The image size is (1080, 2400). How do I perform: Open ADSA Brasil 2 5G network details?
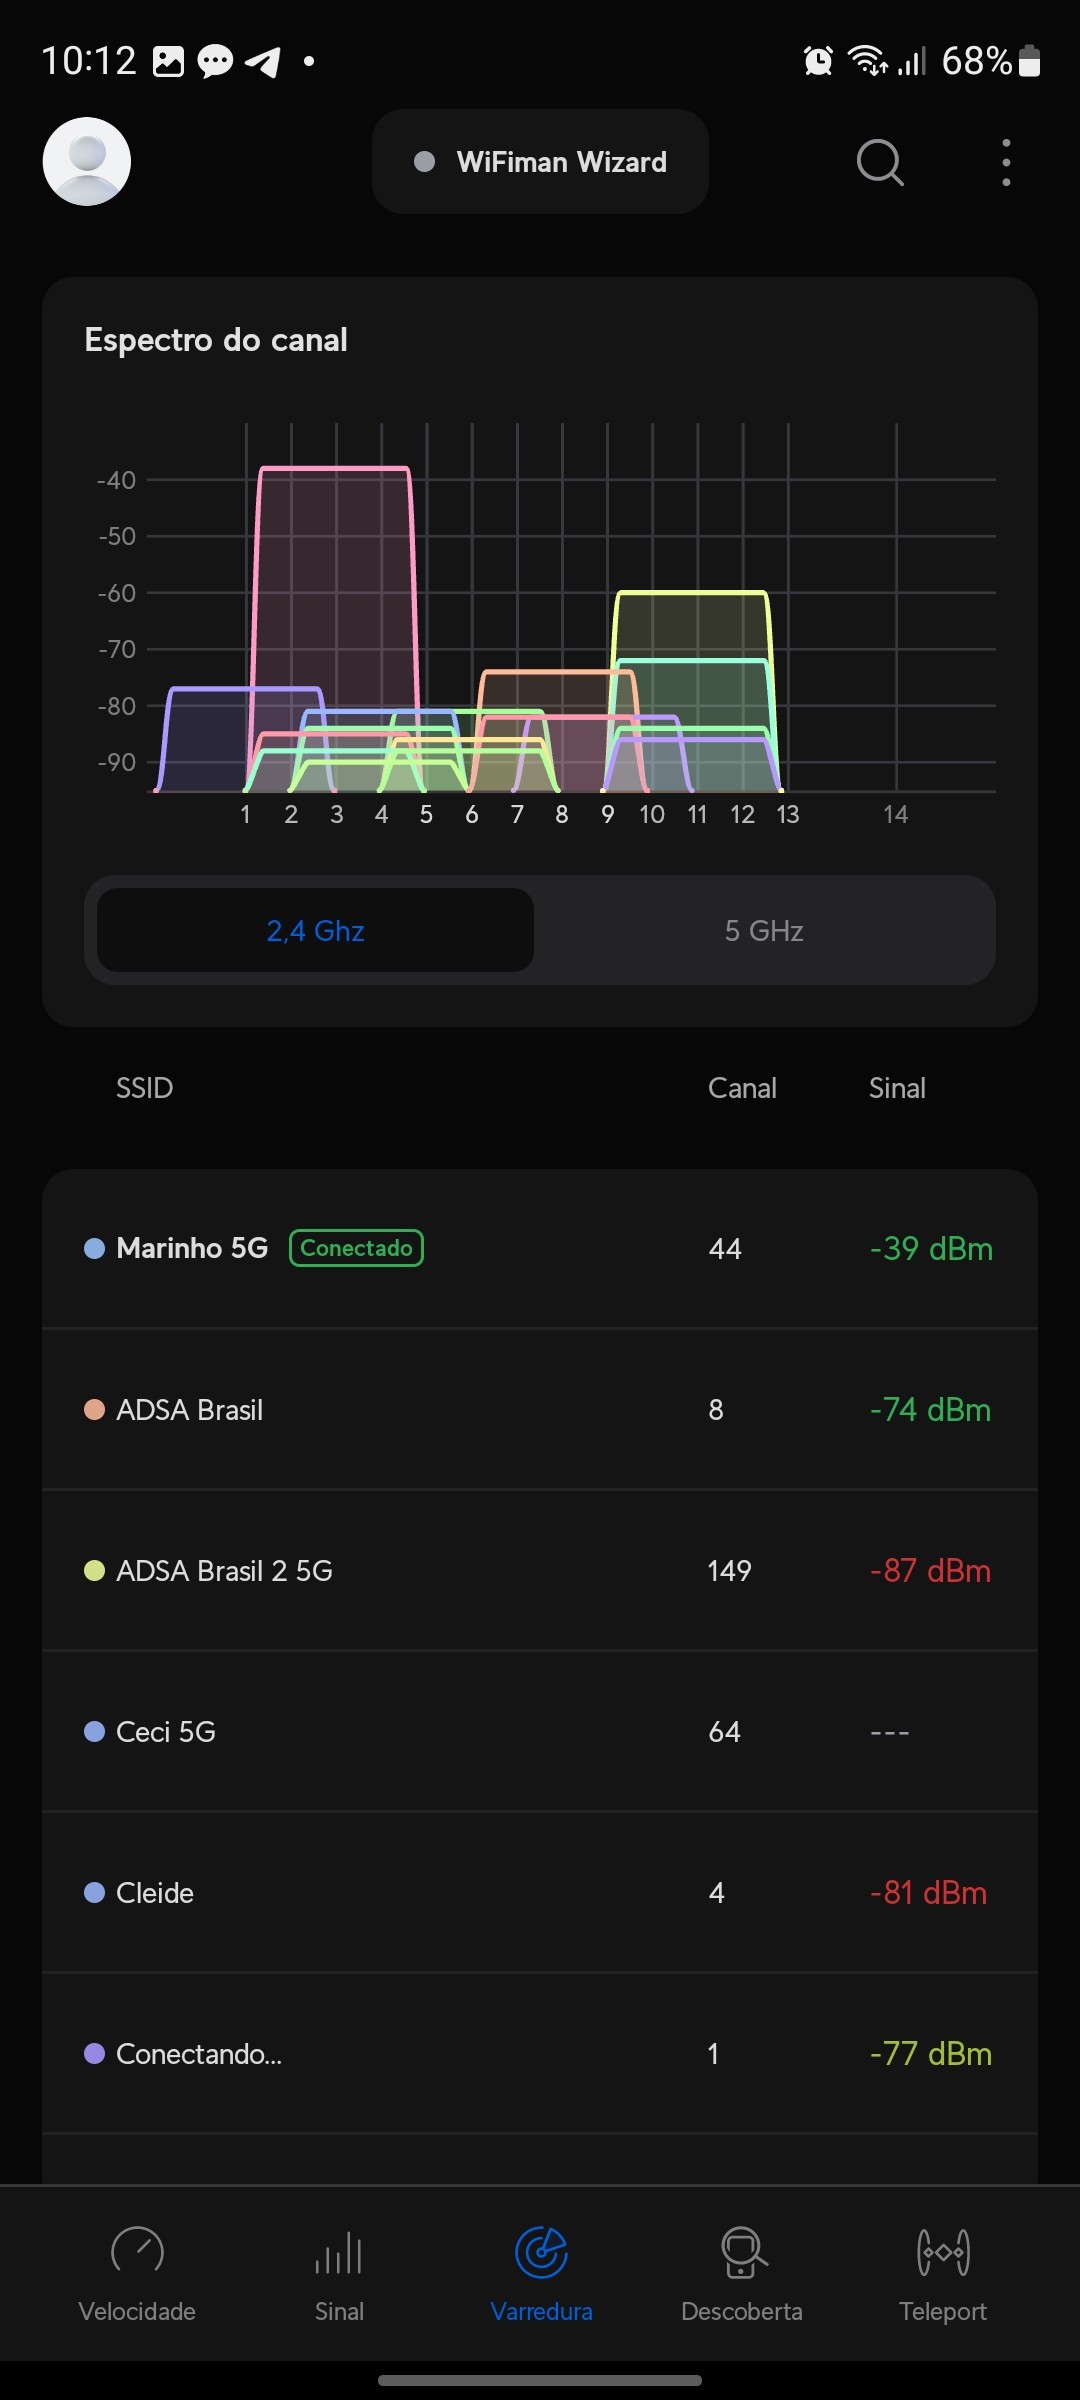coord(540,1571)
